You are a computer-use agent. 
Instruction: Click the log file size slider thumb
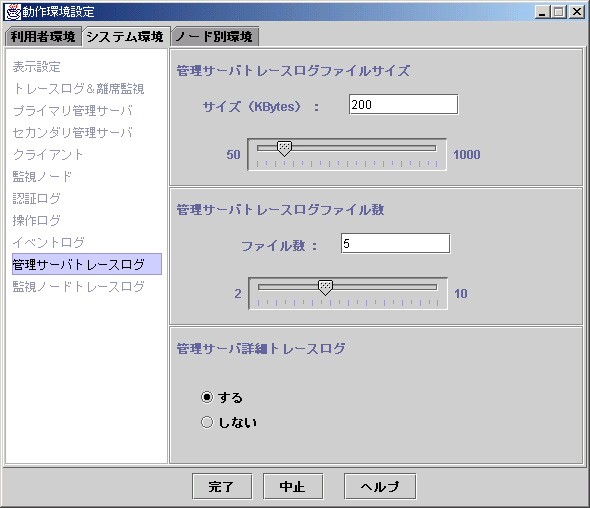[x=284, y=148]
